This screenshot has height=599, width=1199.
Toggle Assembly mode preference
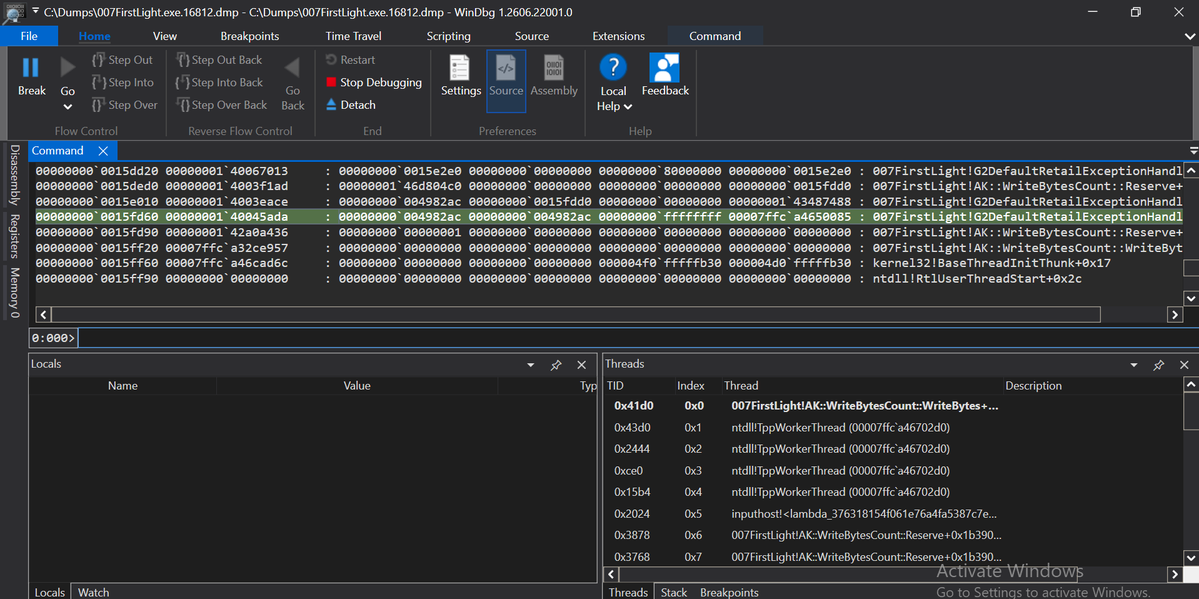(554, 76)
